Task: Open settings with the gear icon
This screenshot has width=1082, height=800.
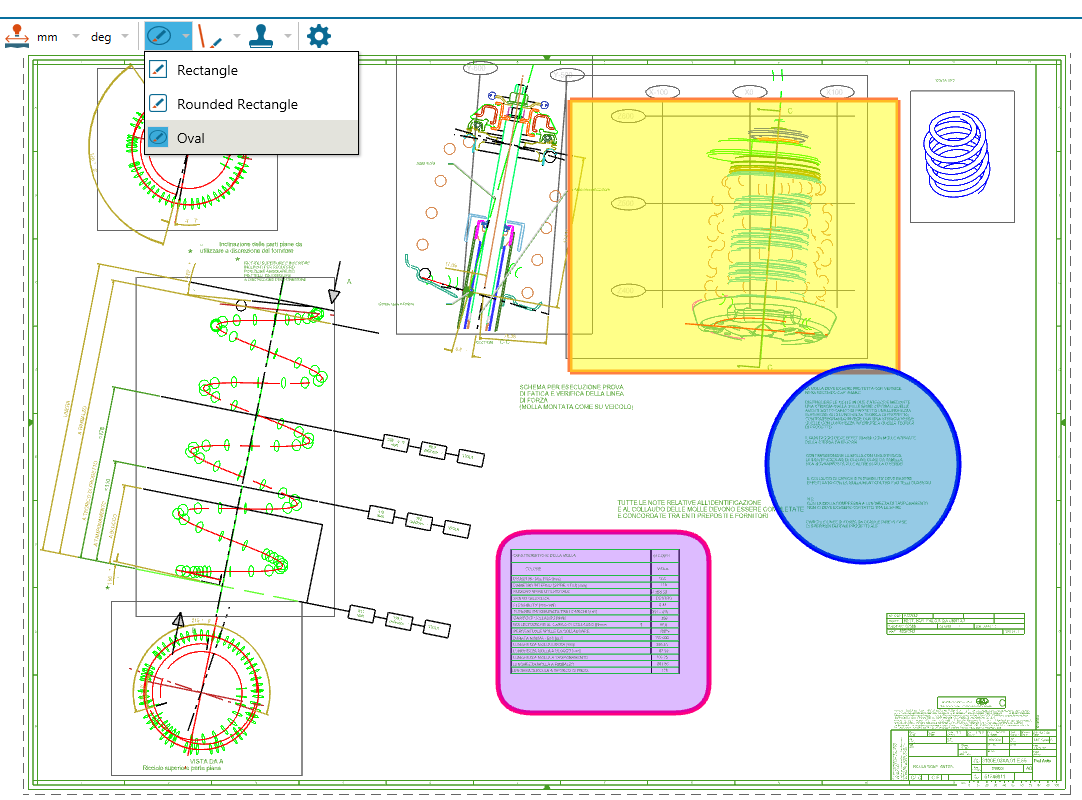Action: (319, 37)
